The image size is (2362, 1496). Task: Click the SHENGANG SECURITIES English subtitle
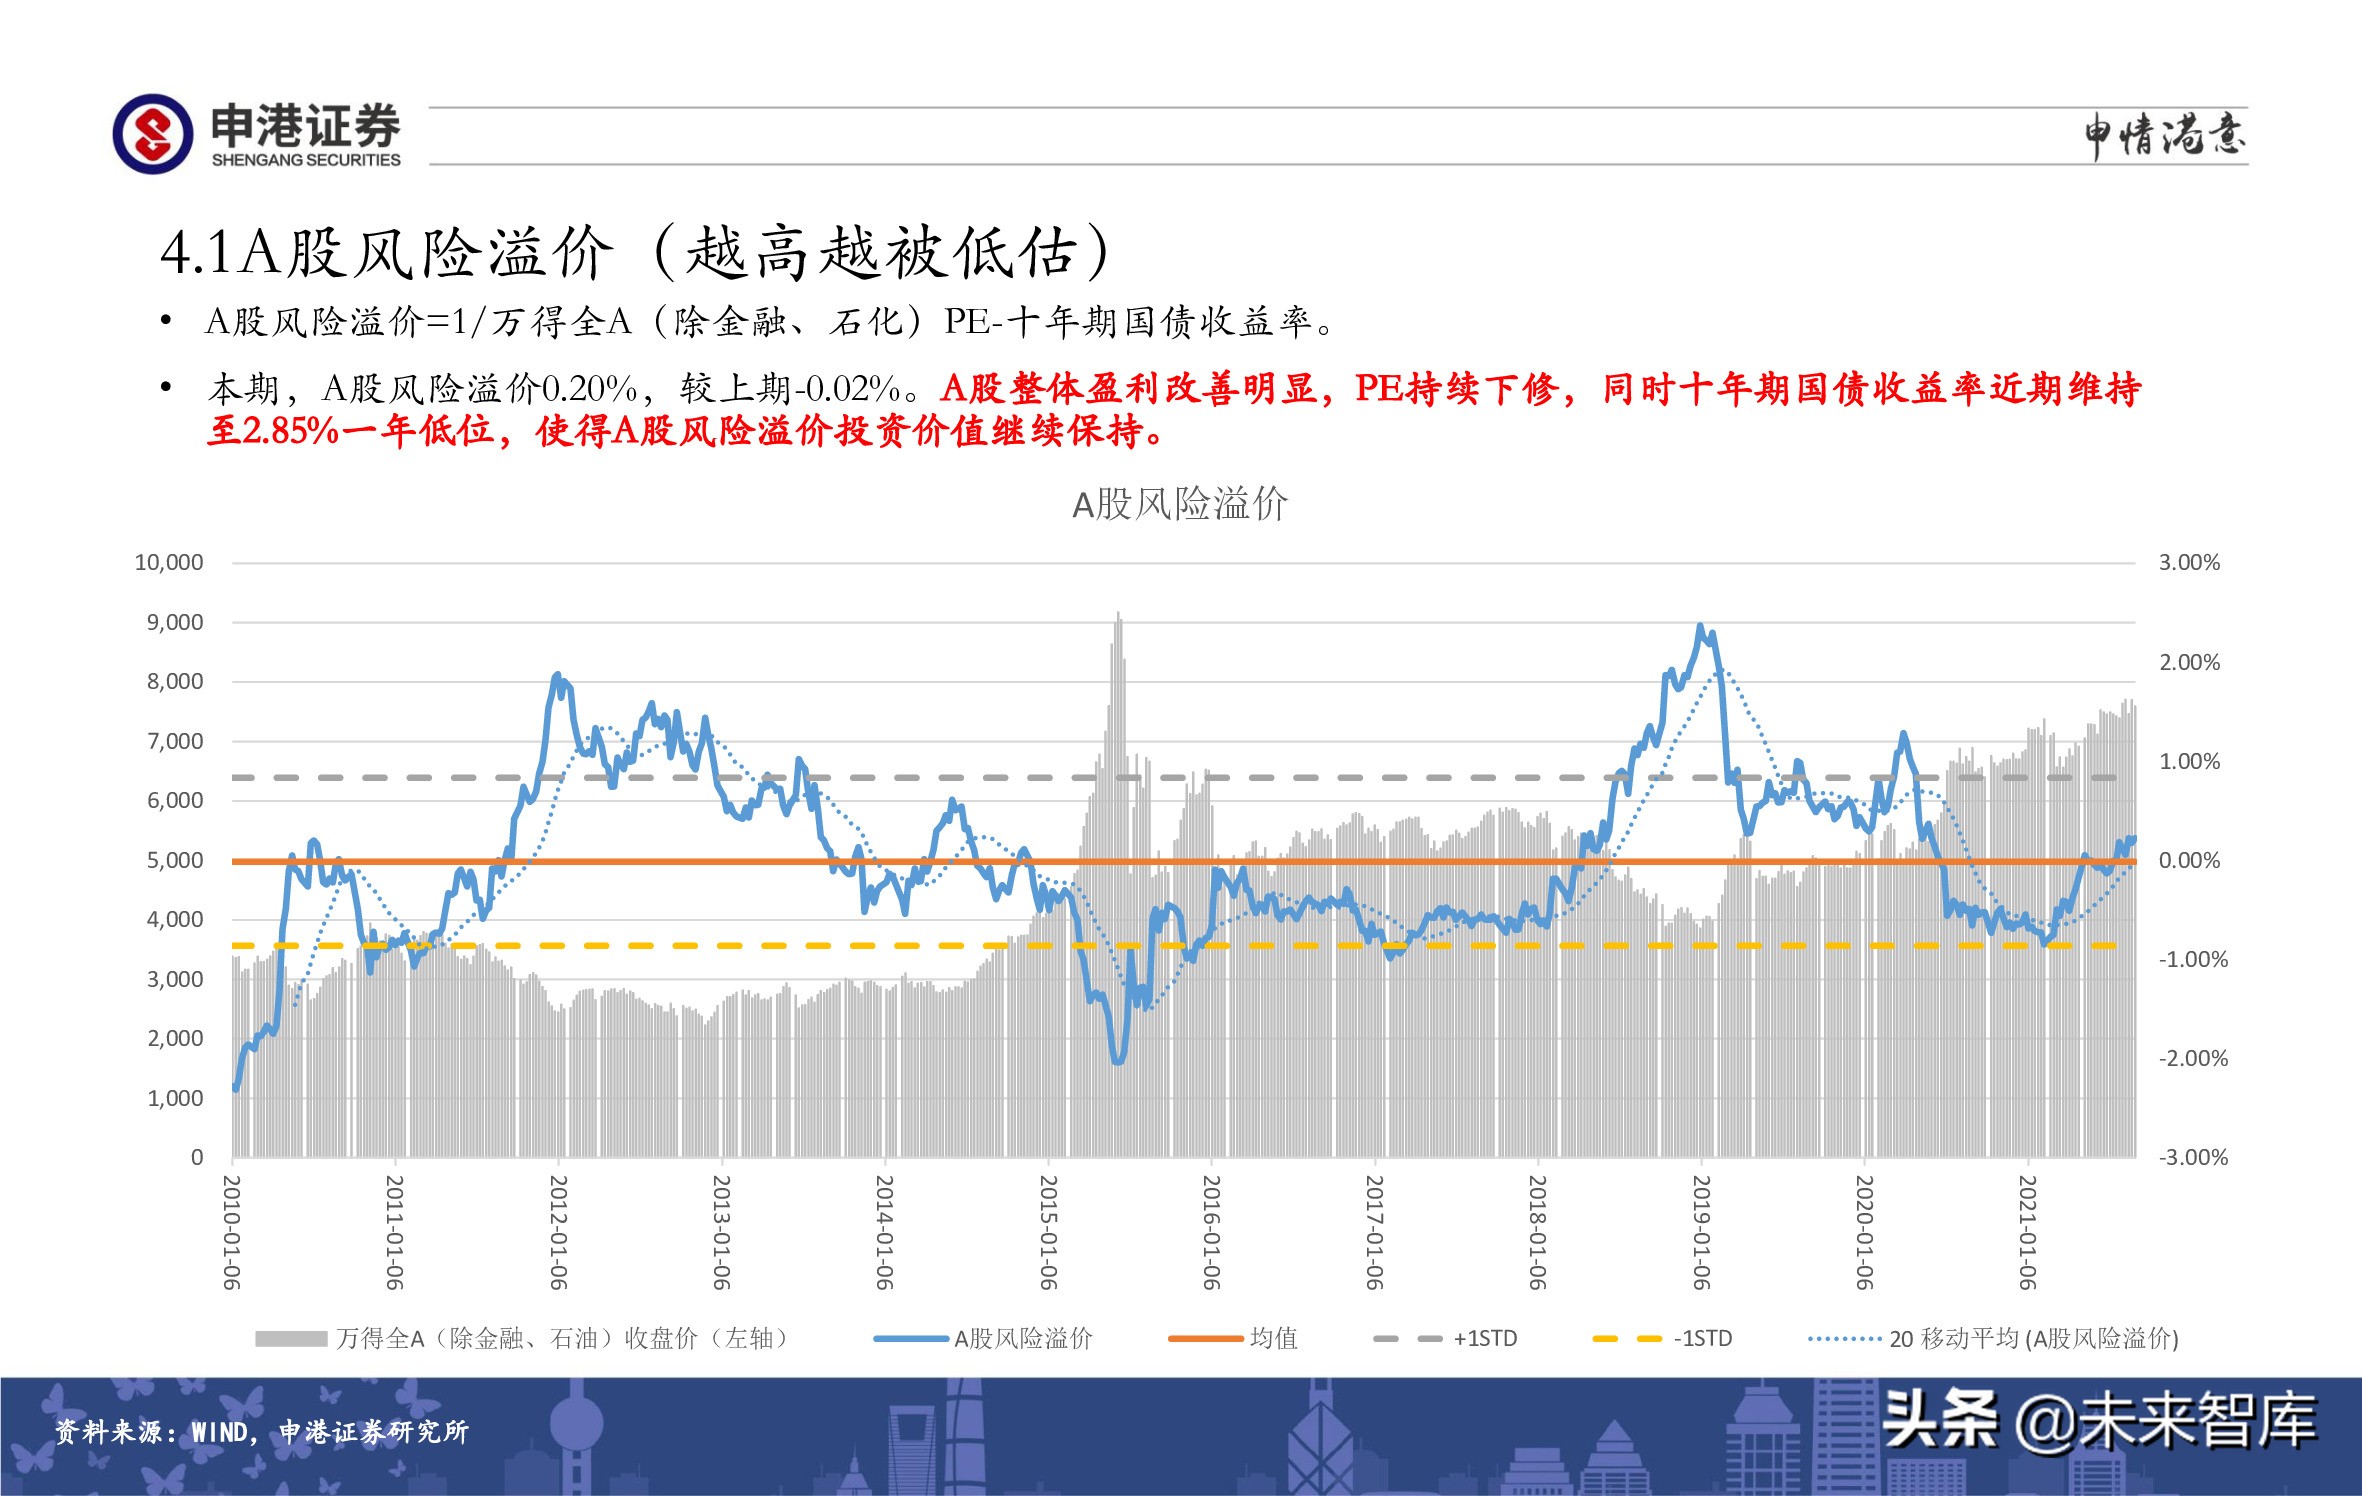tap(306, 160)
